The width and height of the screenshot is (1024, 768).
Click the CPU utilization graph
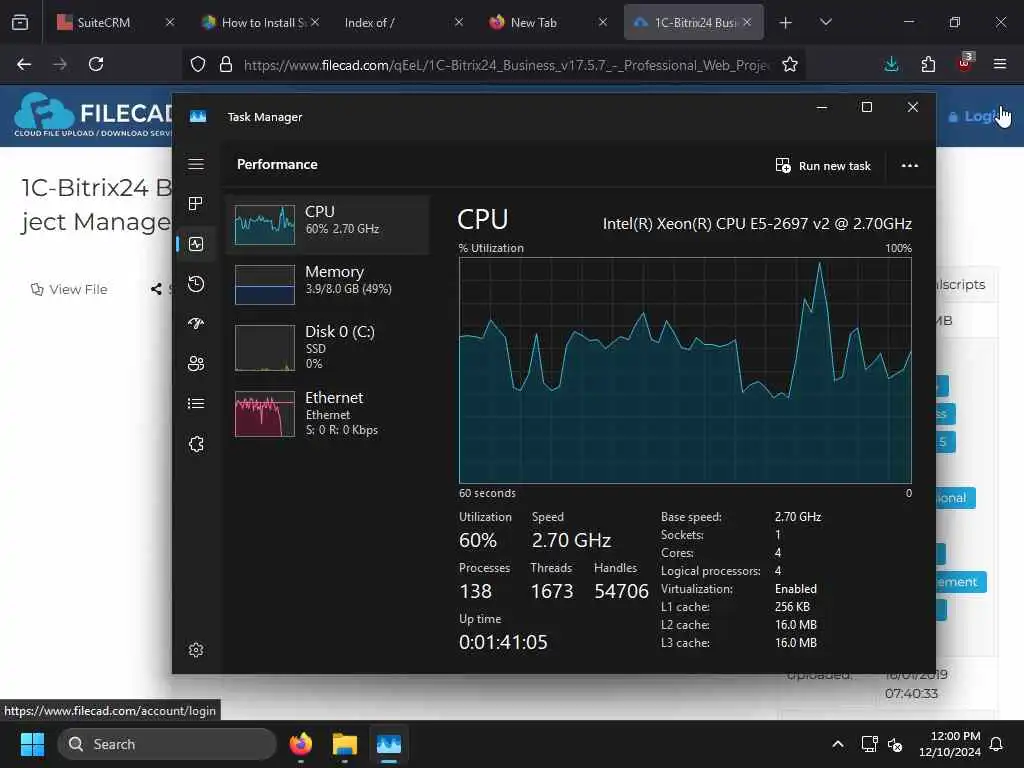pyautogui.click(x=685, y=370)
